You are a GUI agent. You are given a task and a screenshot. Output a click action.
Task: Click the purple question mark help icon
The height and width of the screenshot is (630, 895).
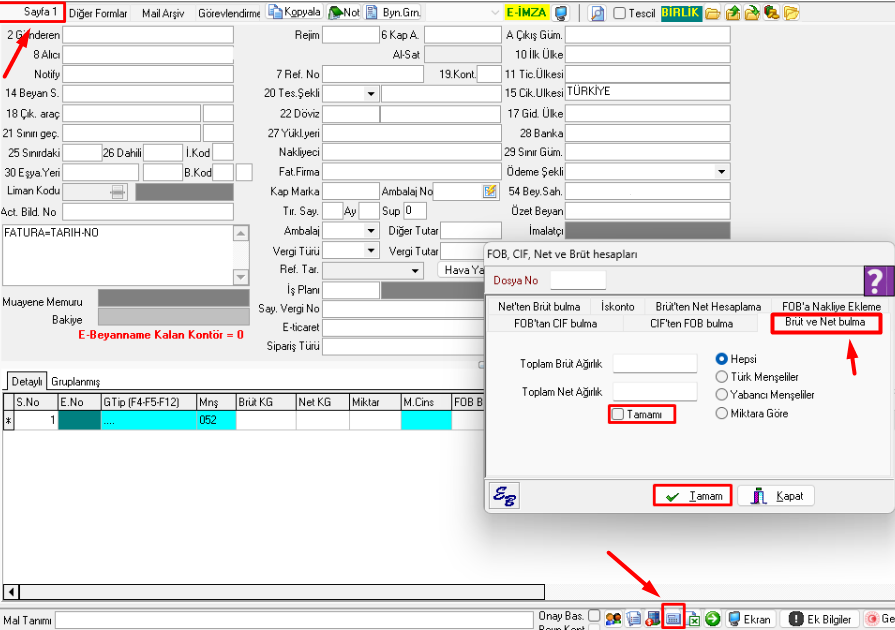876,280
